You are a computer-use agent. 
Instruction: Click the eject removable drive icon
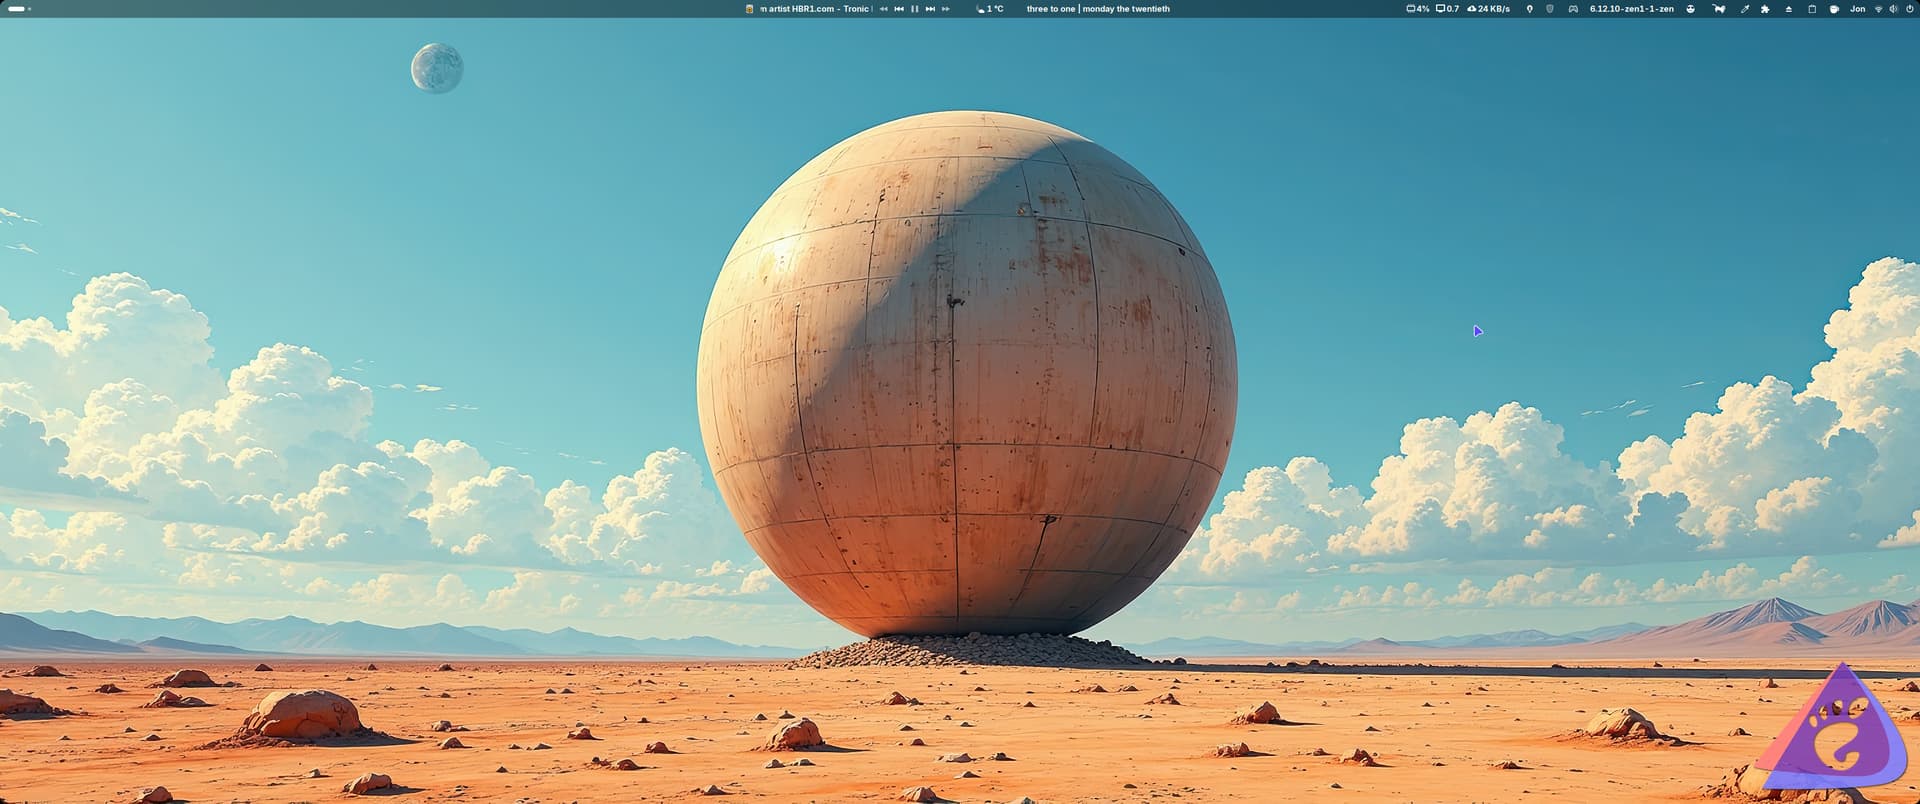pos(1789,9)
